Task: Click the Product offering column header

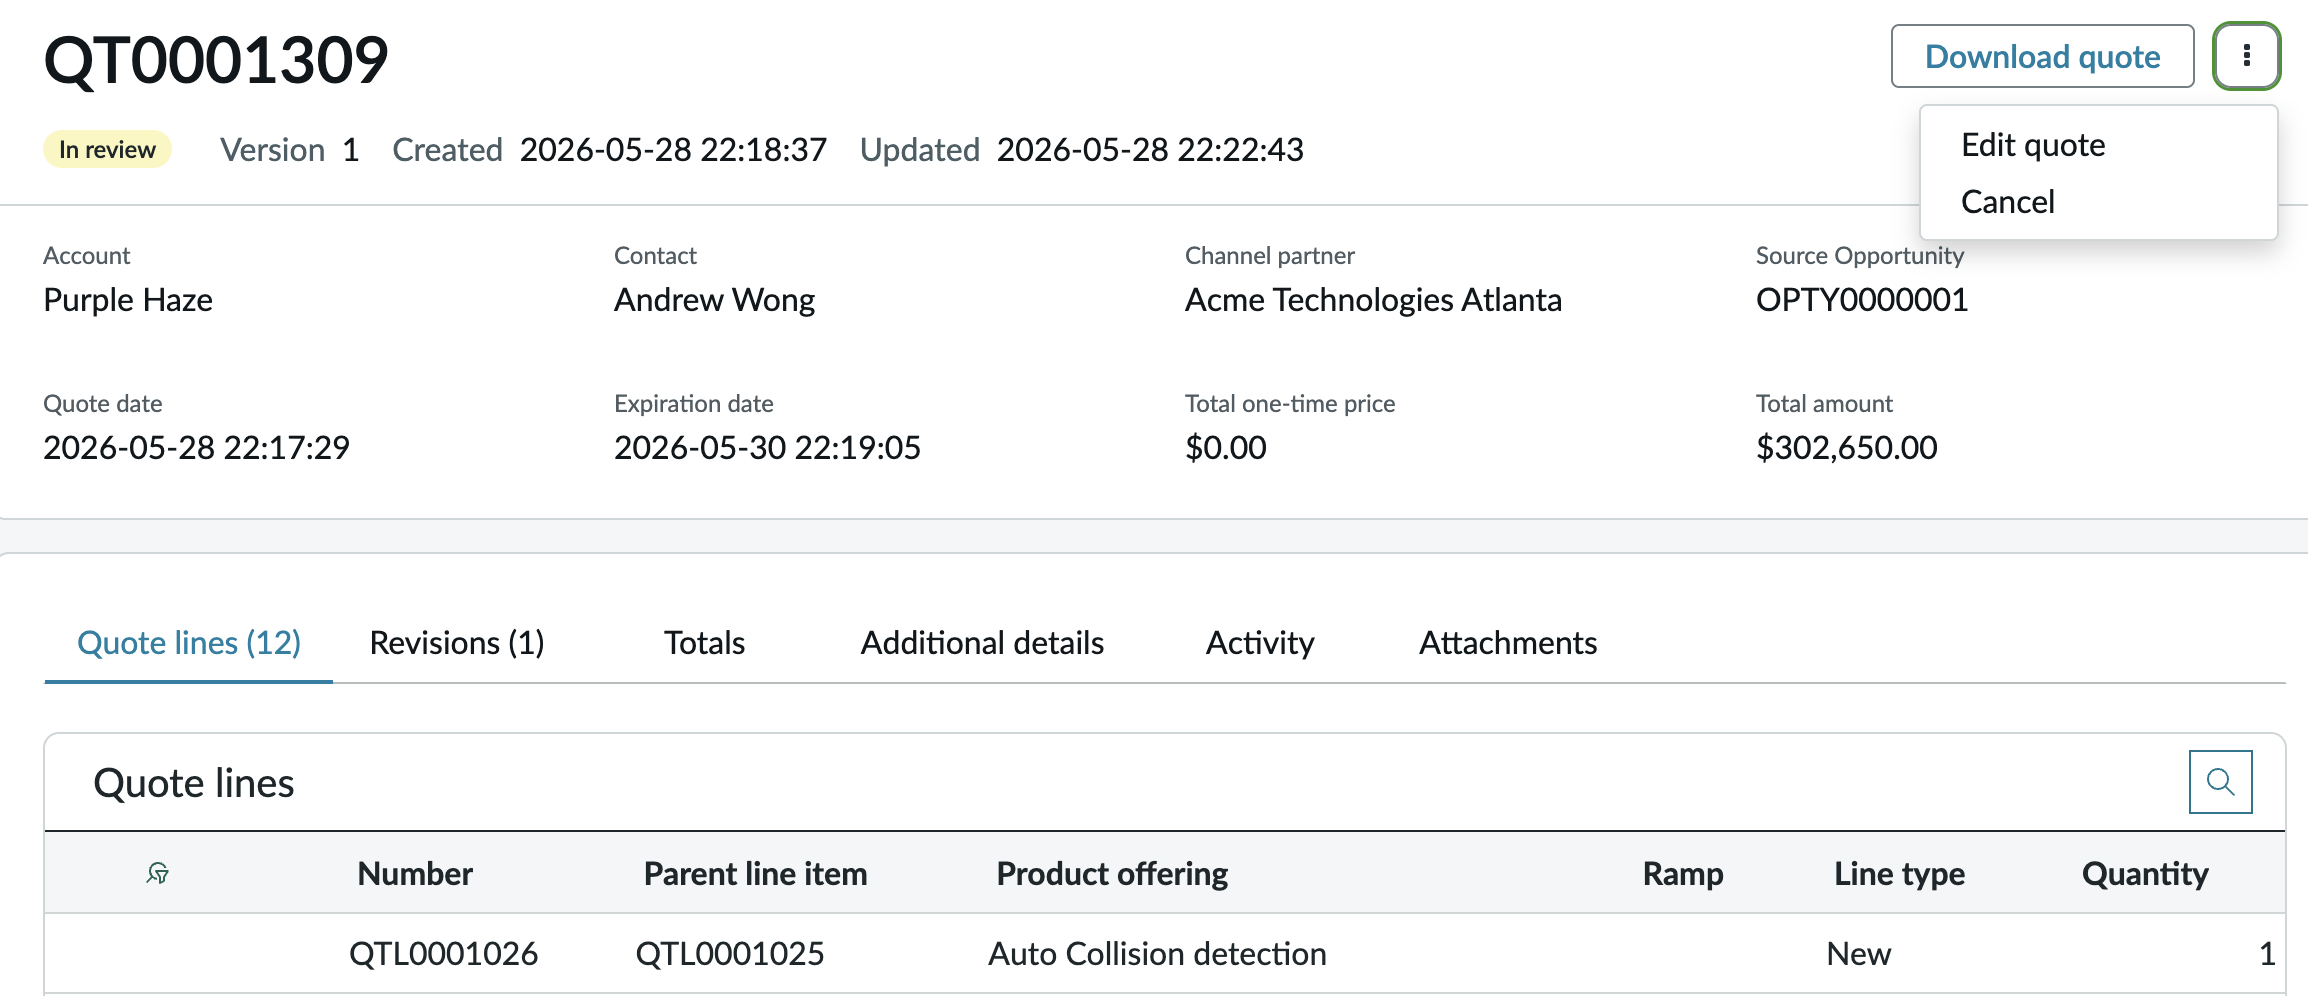Action: (1112, 874)
